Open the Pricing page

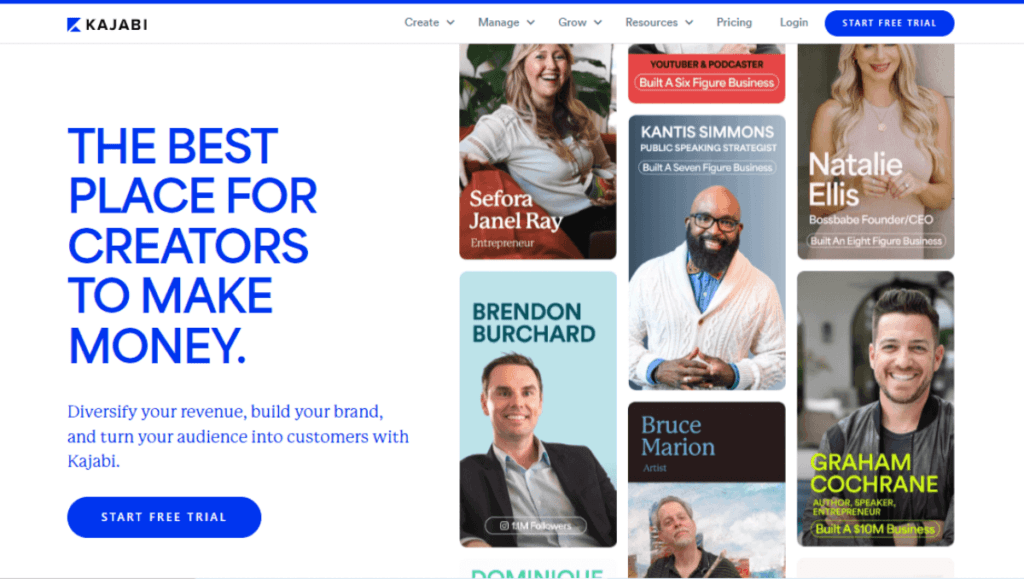click(x=734, y=22)
